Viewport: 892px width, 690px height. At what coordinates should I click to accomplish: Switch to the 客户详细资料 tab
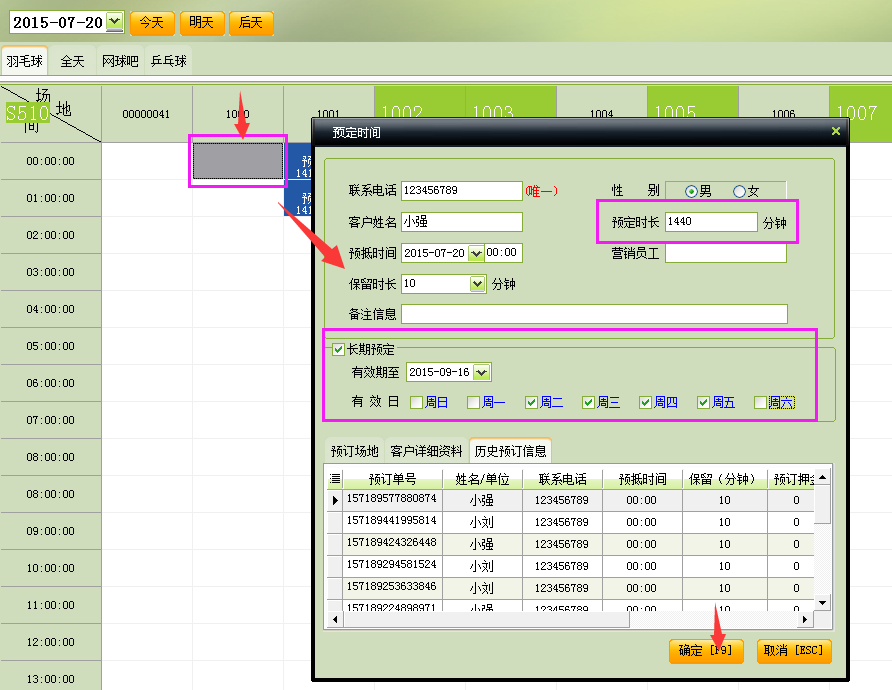(427, 451)
